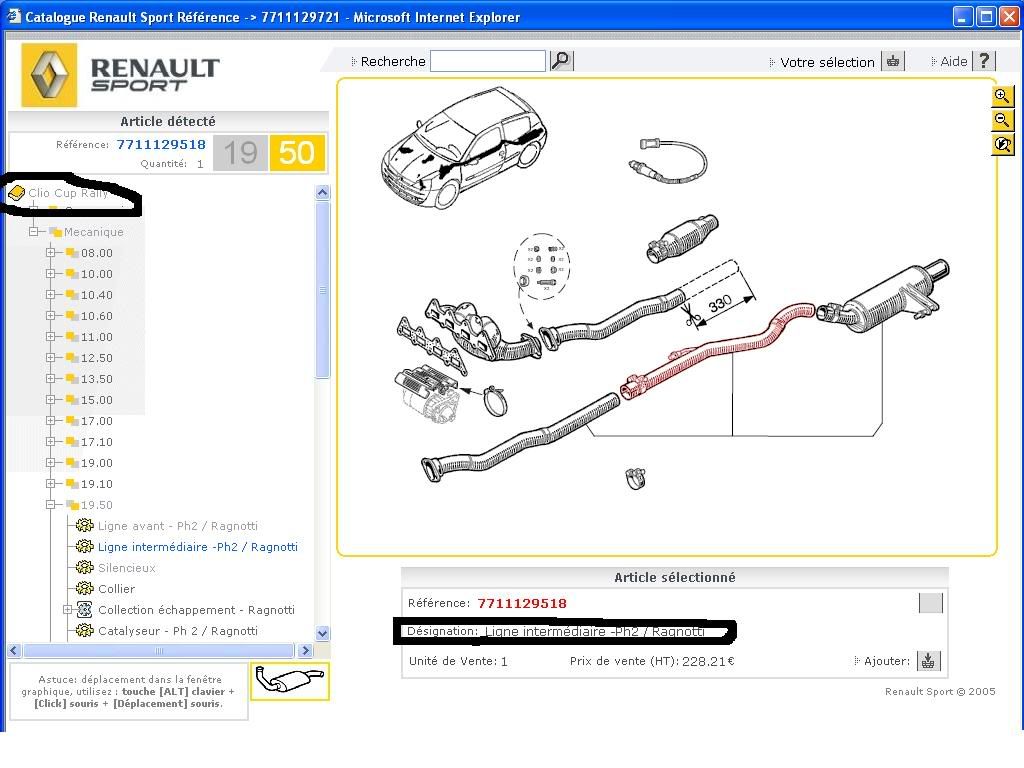This screenshot has height=768, width=1024.
Task: Click gear icon beside Catalyseur
Action: pos(84,630)
